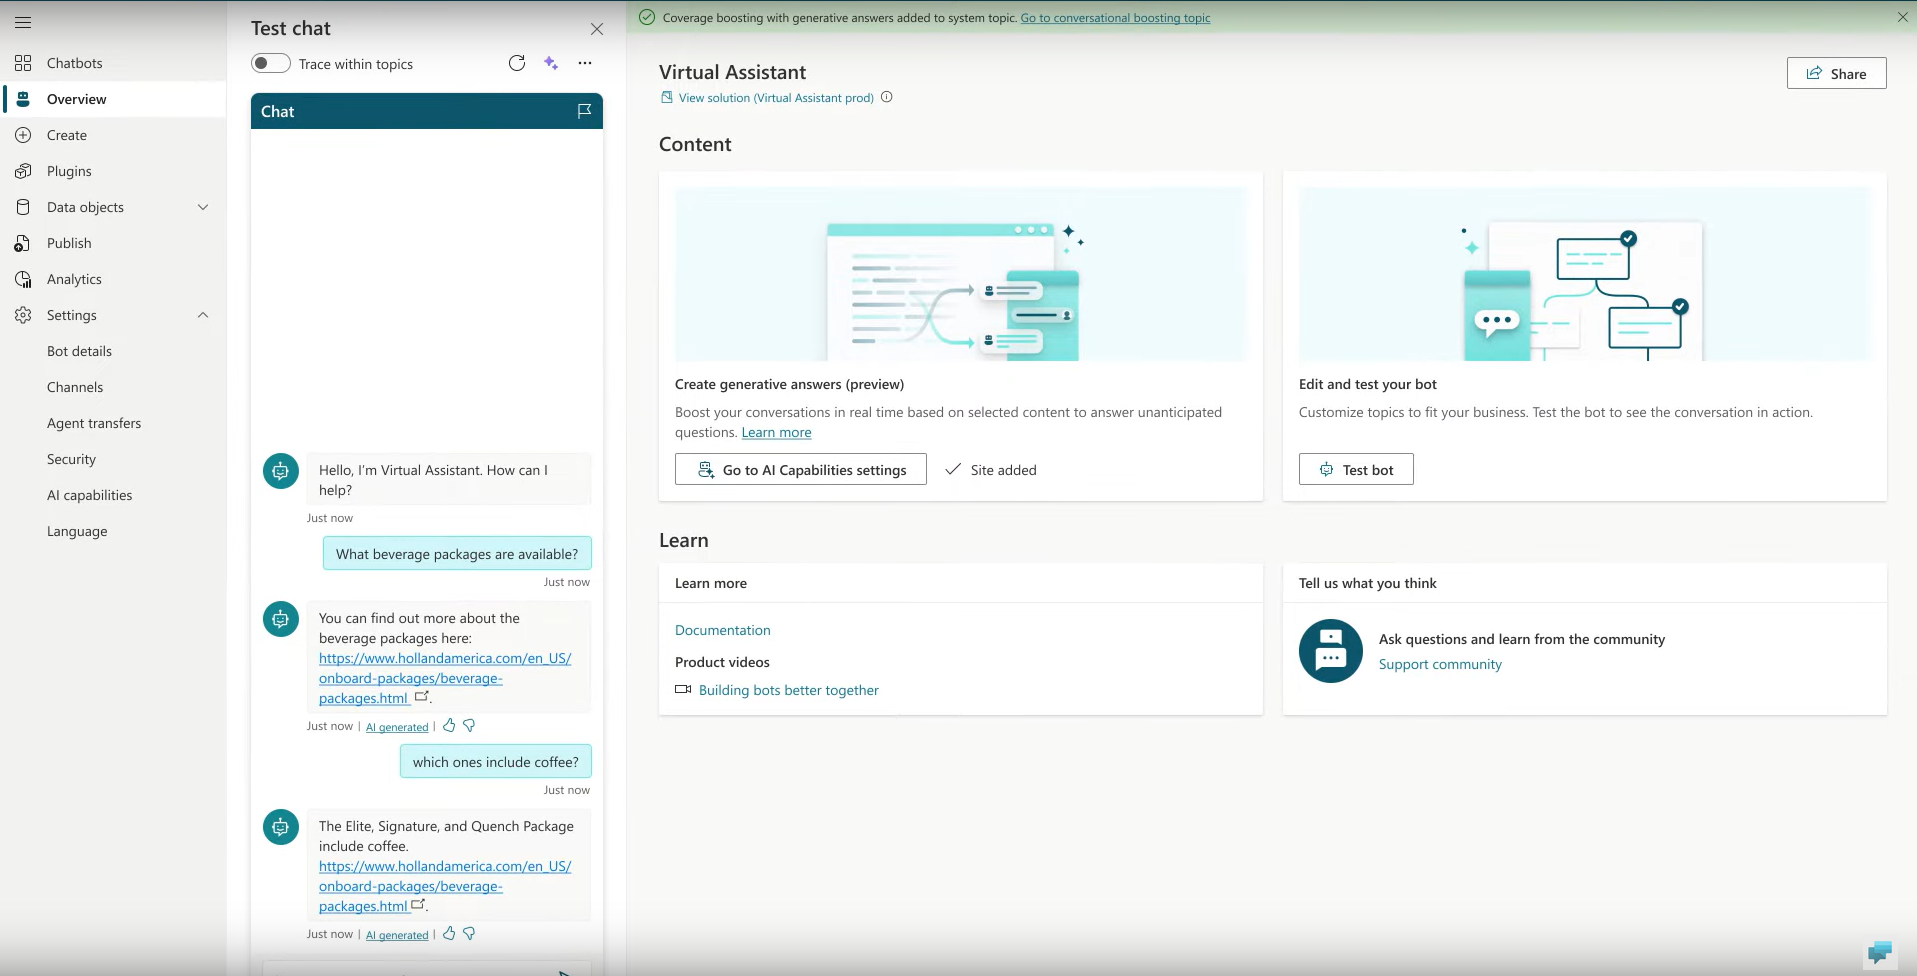Select the Chatbots icon in sidebar
Viewport: 1917px width, 976px height.
pyautogui.click(x=22, y=63)
